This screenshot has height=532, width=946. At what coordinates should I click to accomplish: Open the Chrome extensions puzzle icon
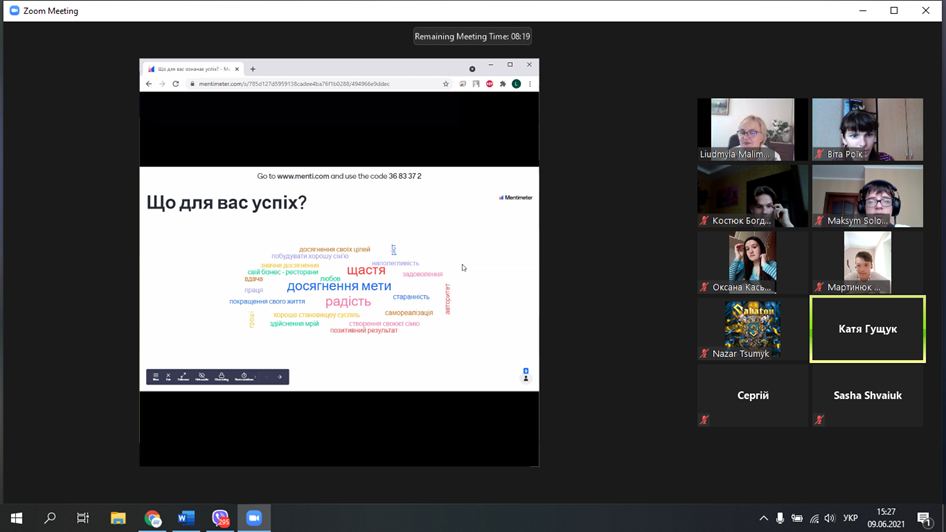pyautogui.click(x=503, y=84)
